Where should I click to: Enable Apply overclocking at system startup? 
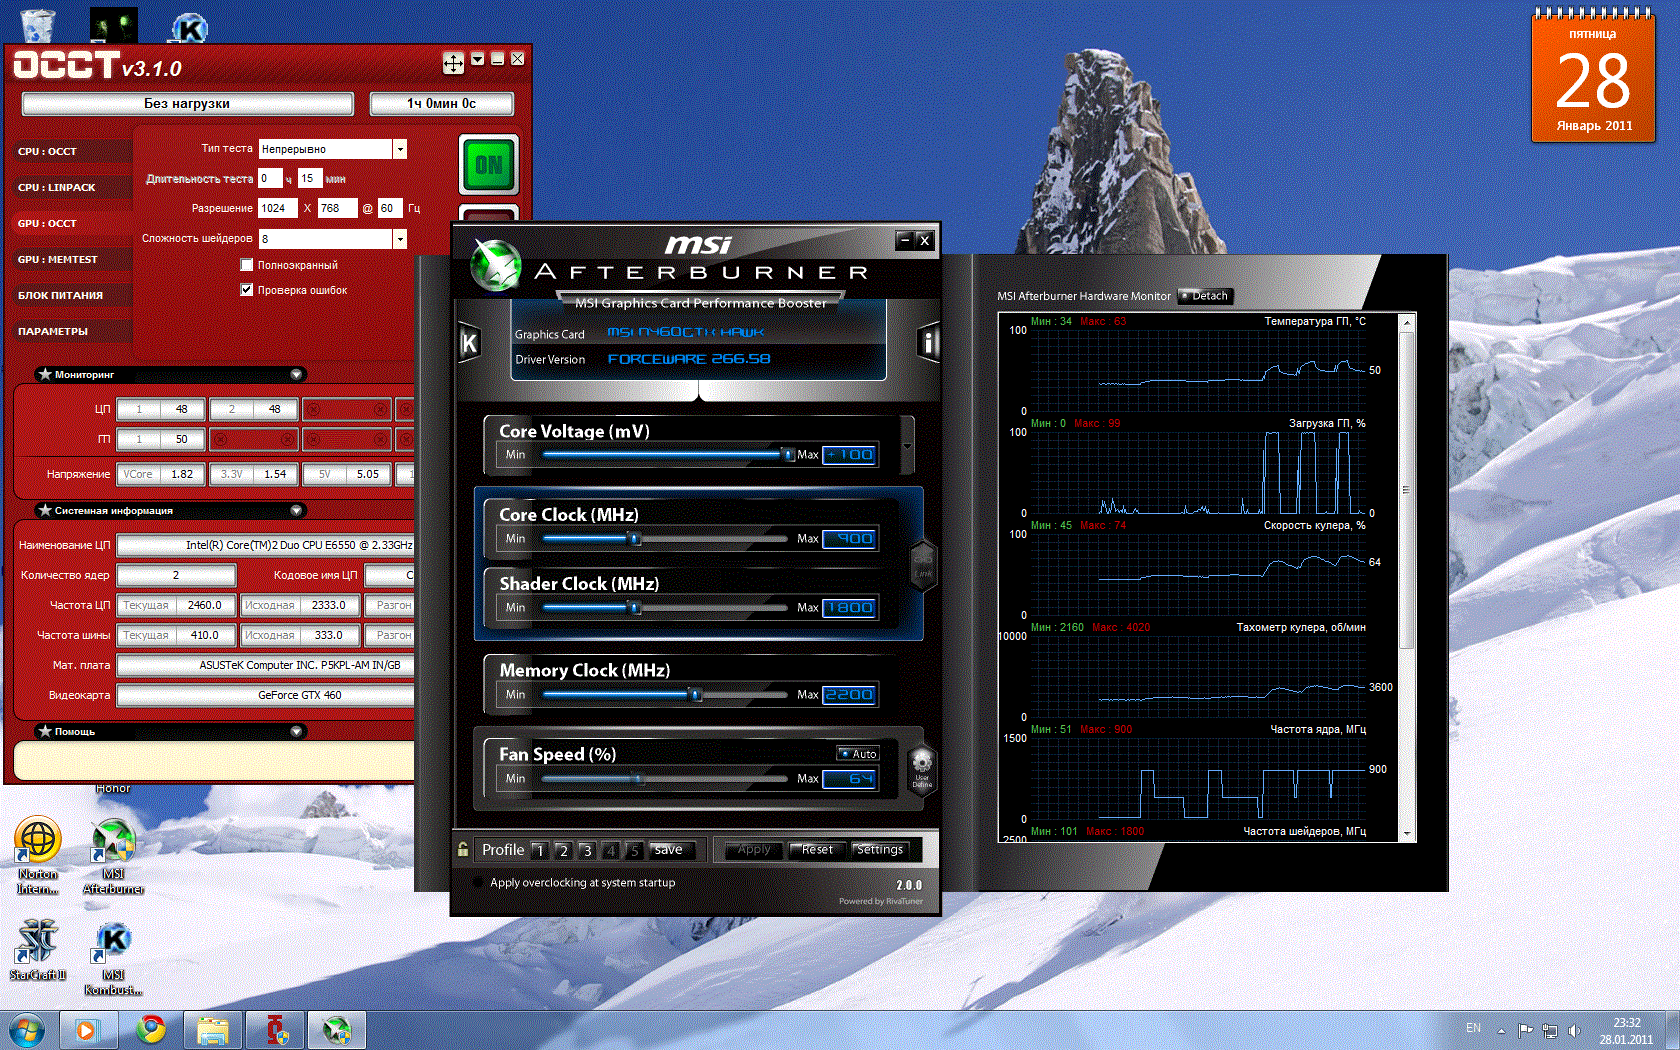point(479,883)
